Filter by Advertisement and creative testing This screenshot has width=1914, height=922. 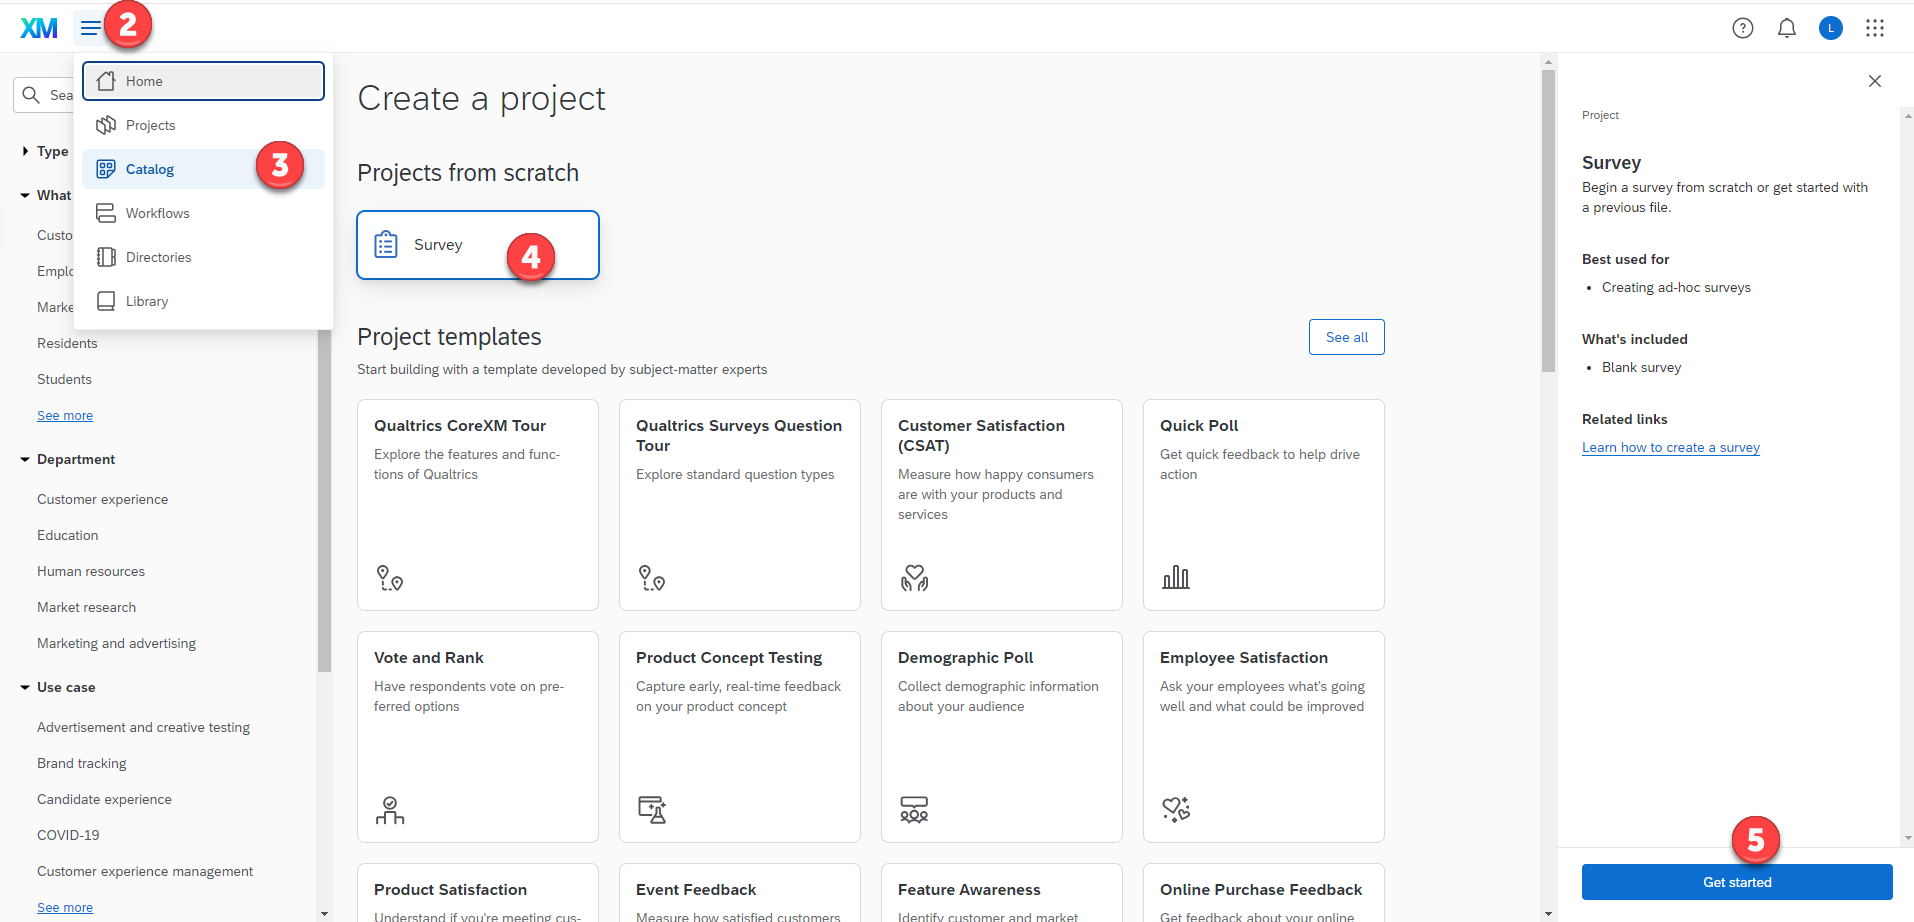pyautogui.click(x=144, y=727)
